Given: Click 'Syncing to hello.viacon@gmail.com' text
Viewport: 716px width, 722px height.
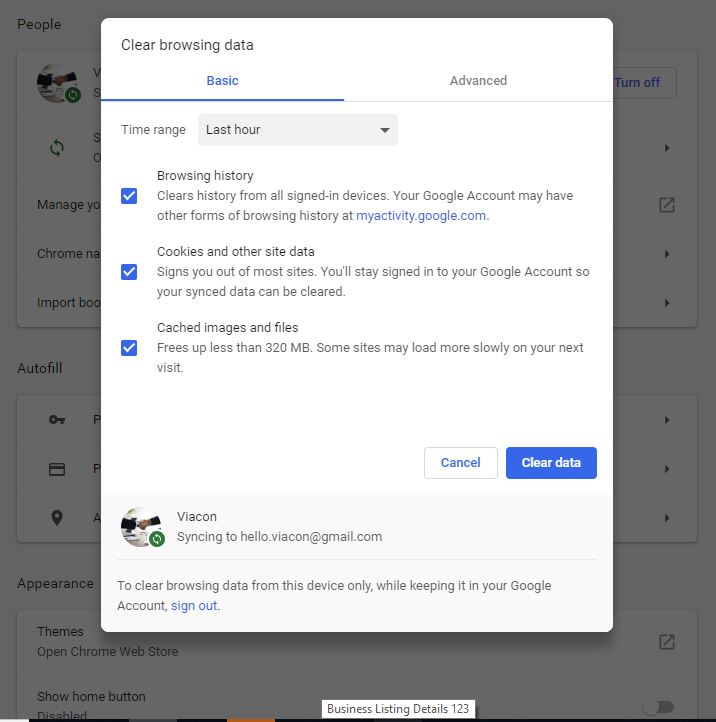Looking at the screenshot, I should (x=279, y=536).
